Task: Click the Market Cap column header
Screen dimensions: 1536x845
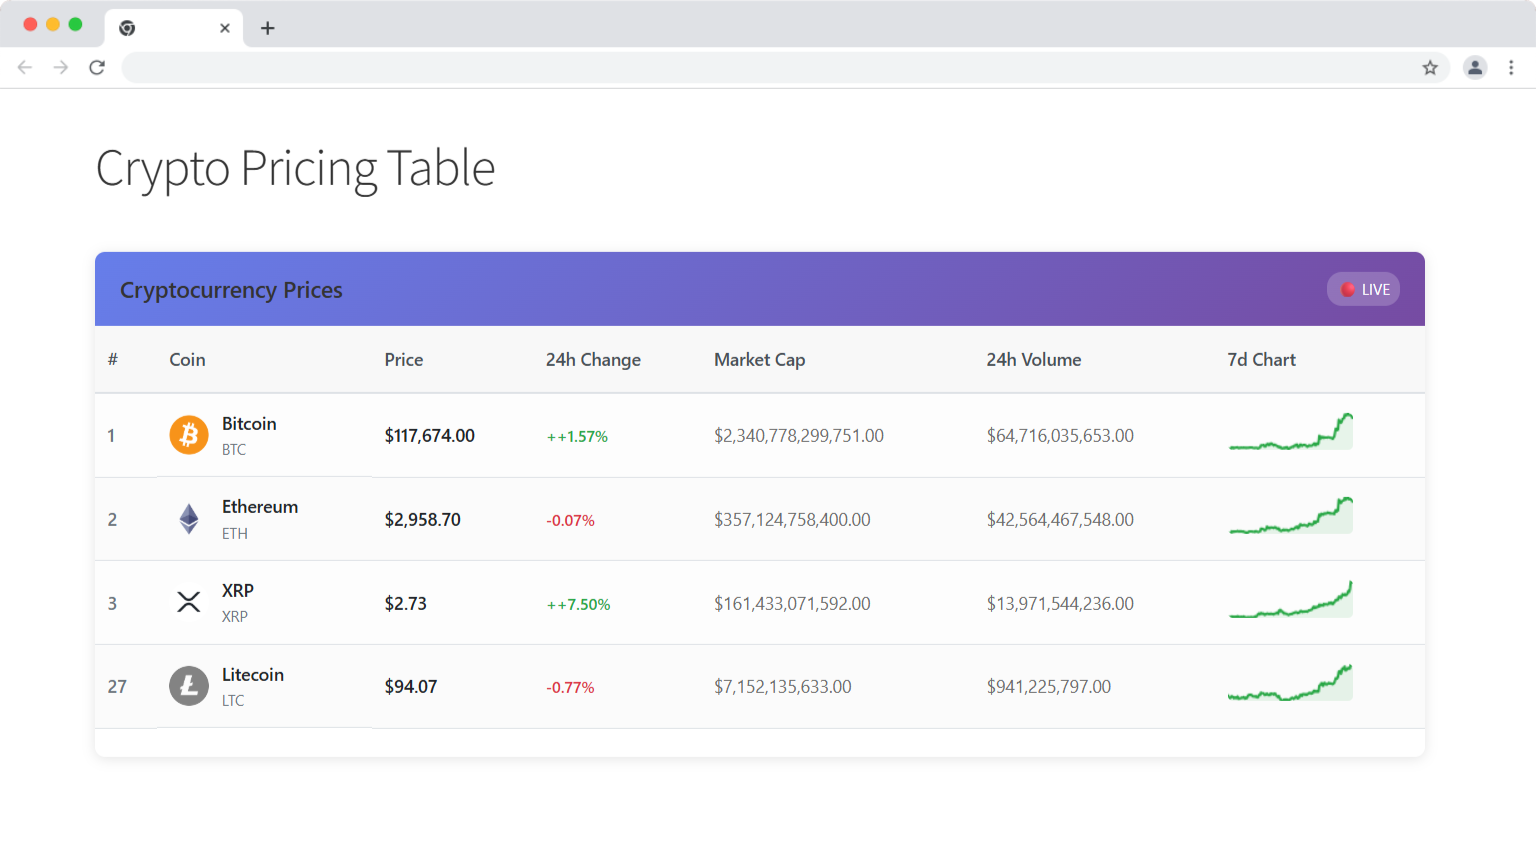Action: click(x=760, y=359)
